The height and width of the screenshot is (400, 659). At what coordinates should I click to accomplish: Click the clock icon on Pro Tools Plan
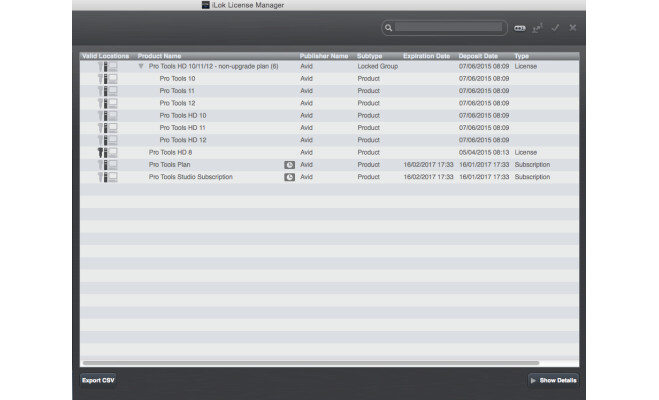[289, 165]
